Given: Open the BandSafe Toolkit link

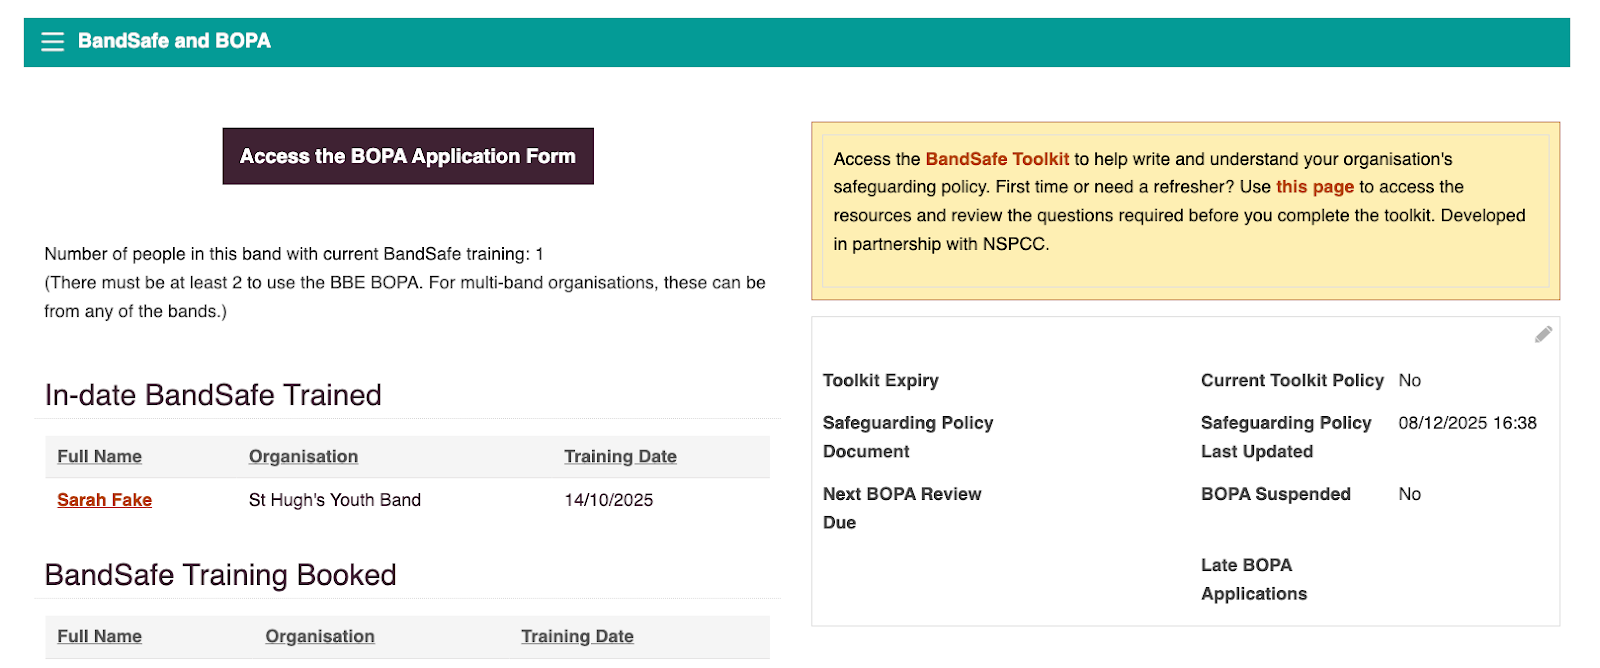Looking at the screenshot, I should click(x=997, y=159).
